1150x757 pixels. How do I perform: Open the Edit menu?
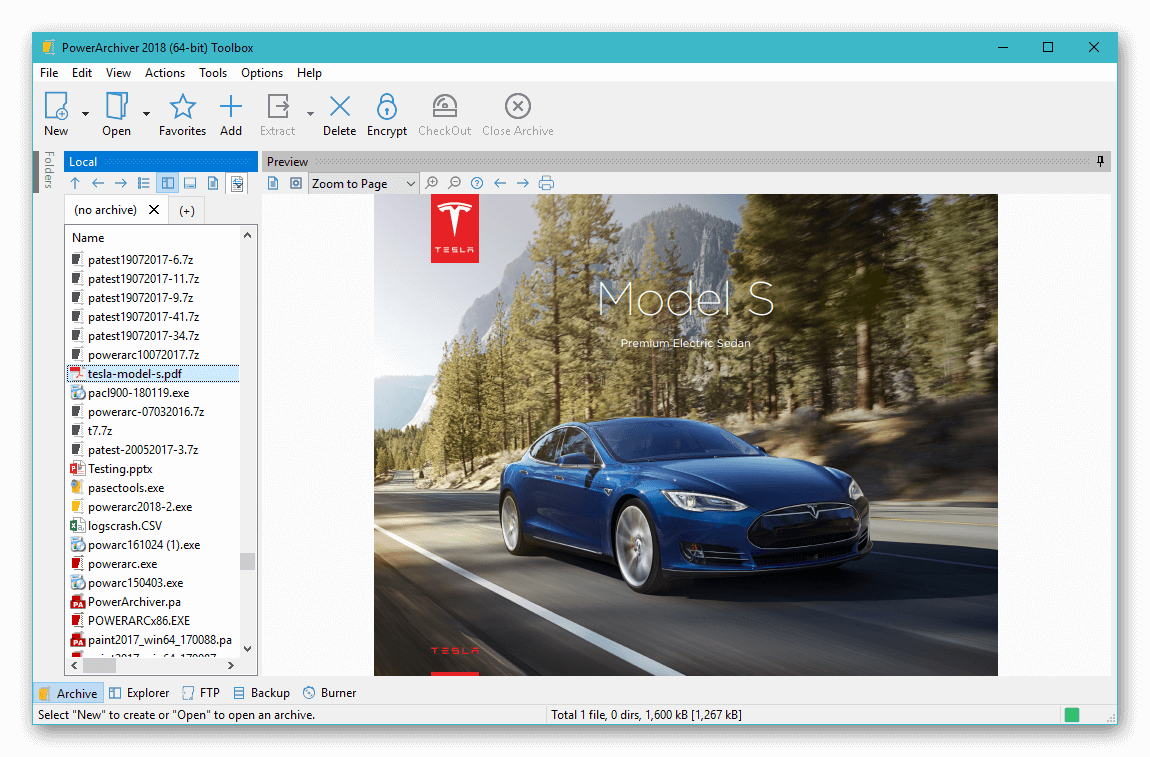point(81,73)
